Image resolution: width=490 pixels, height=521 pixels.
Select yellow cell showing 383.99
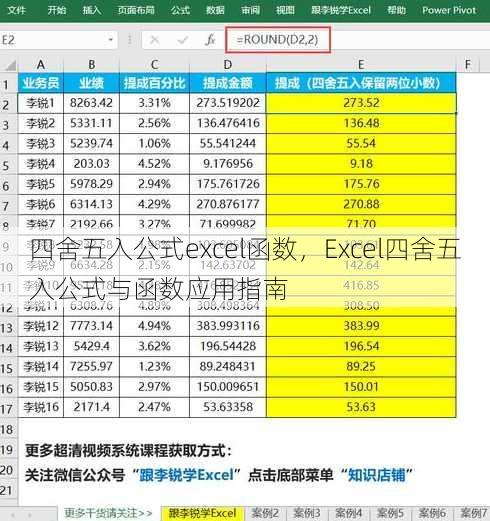click(361, 326)
